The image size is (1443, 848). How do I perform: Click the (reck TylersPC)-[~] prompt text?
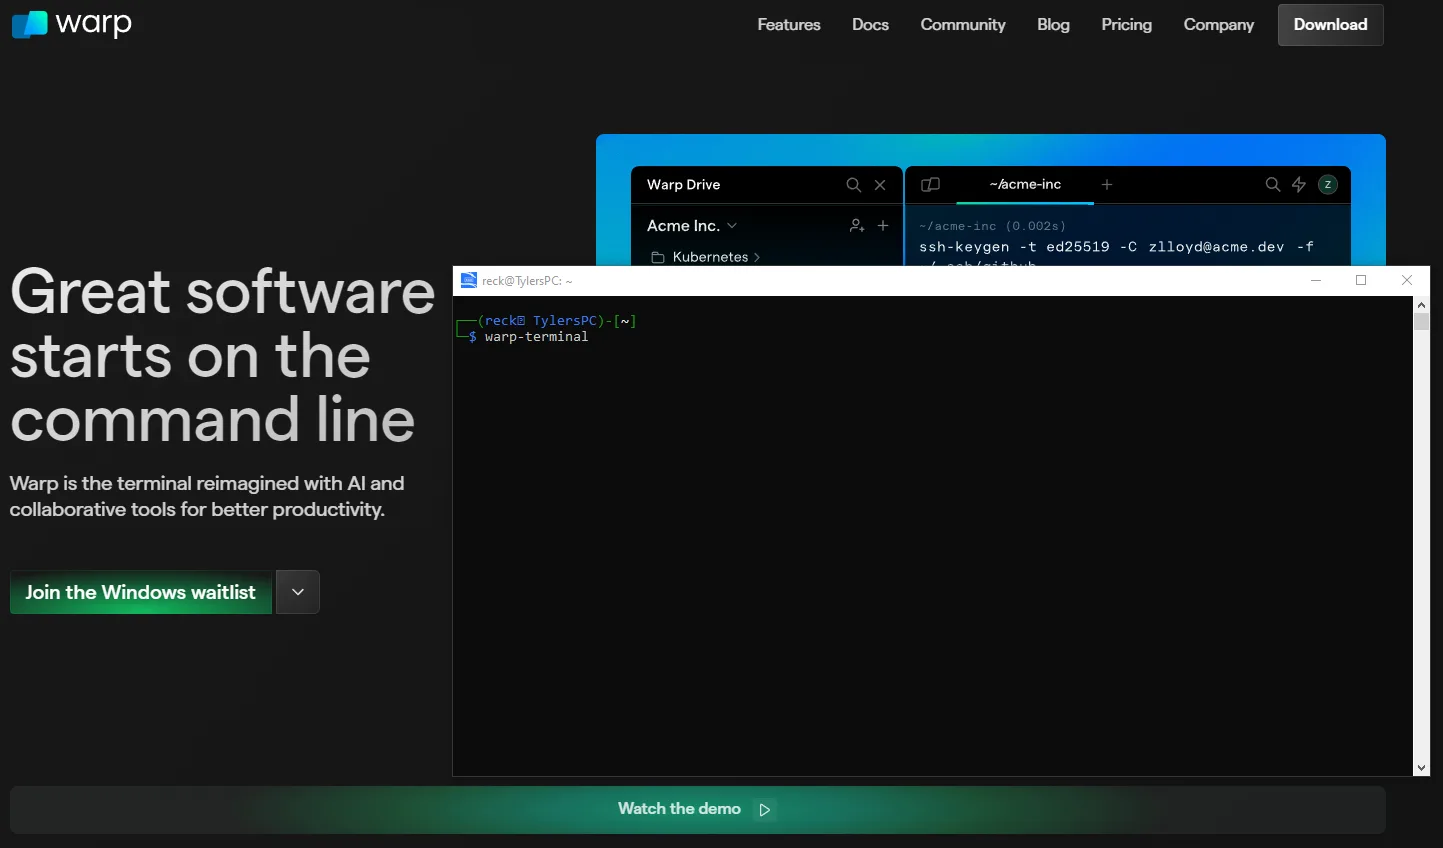[557, 321]
